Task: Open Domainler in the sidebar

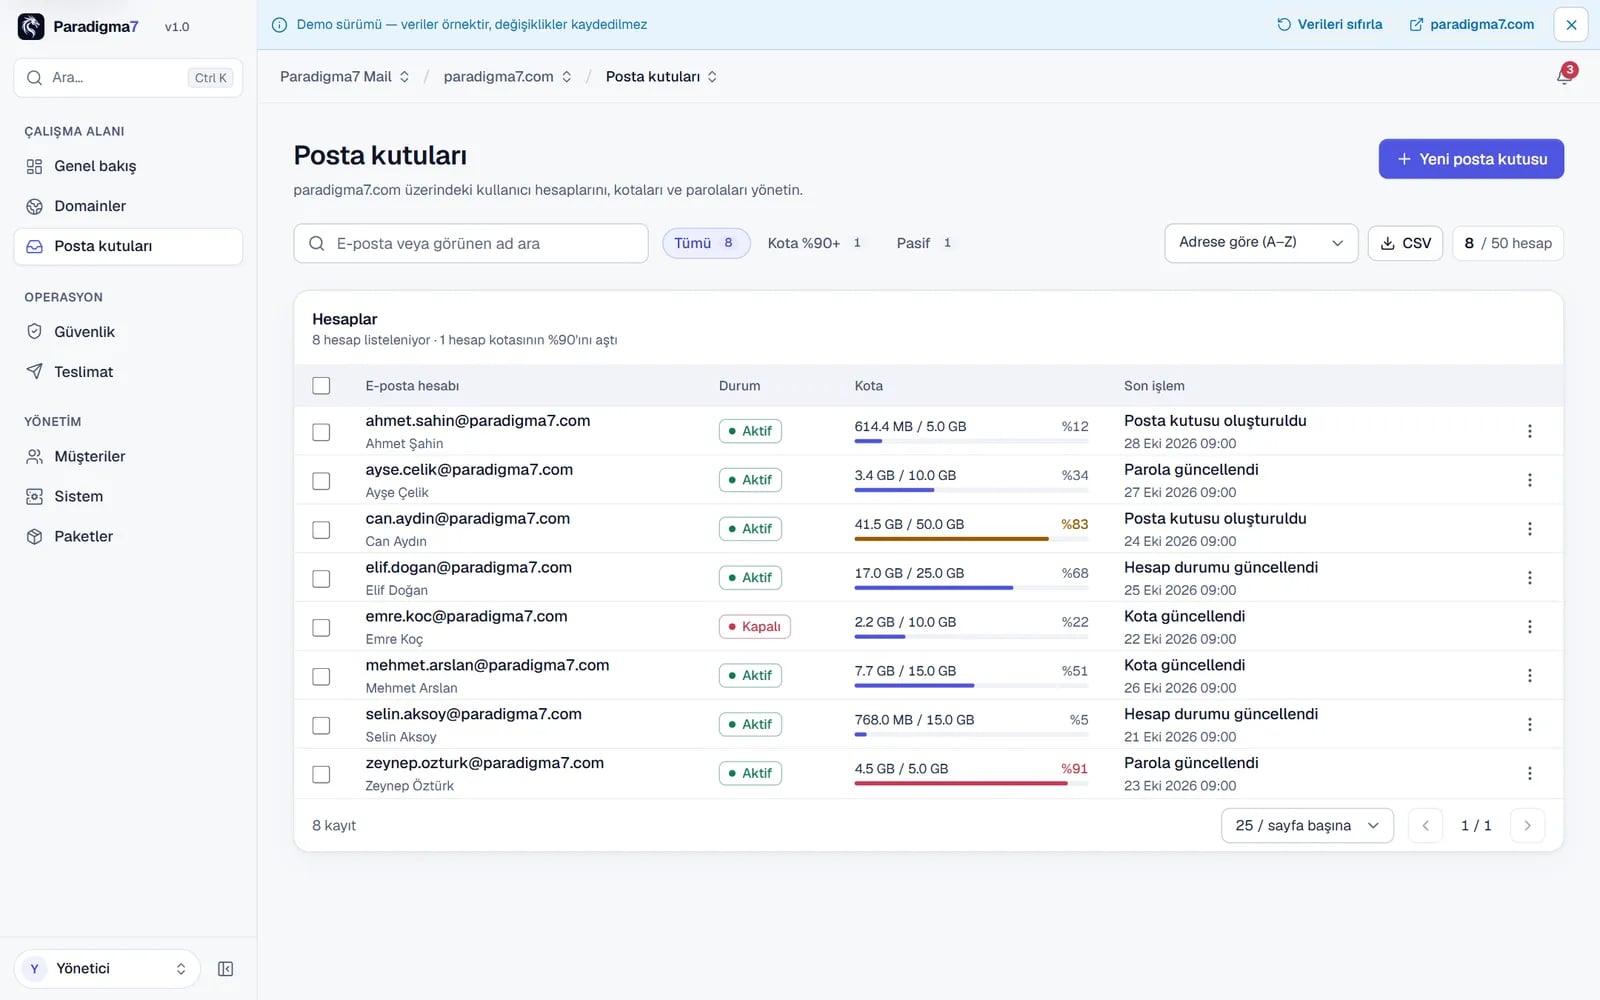Action: 128,206
